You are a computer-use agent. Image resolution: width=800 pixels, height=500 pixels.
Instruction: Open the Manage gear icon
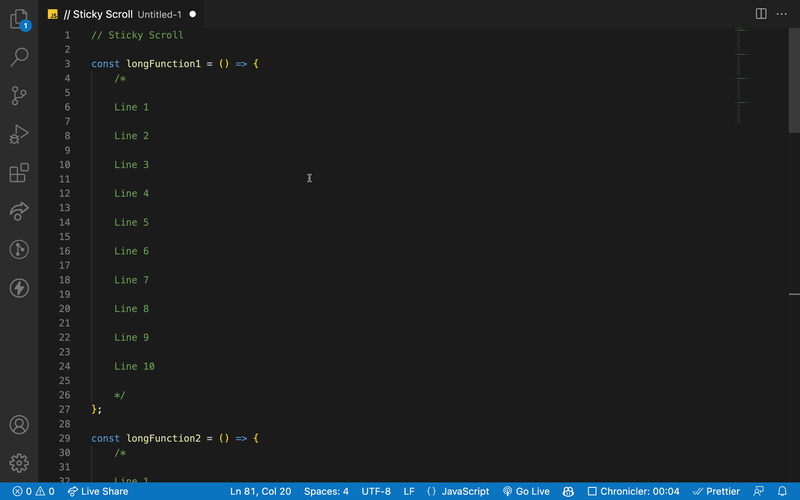pos(19,463)
